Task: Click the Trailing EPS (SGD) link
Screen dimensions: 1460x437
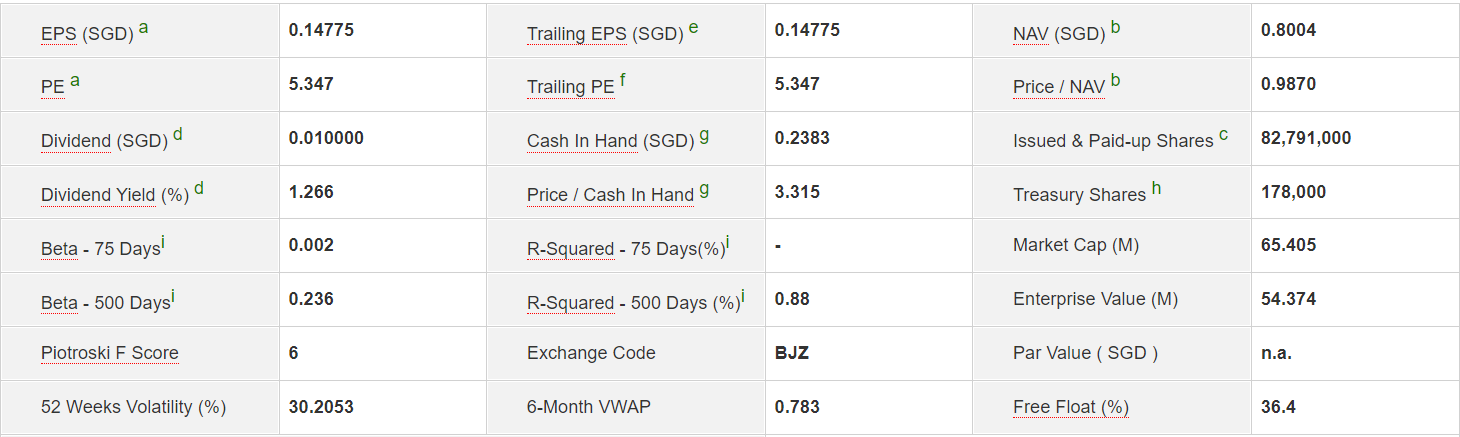Action: click(577, 34)
